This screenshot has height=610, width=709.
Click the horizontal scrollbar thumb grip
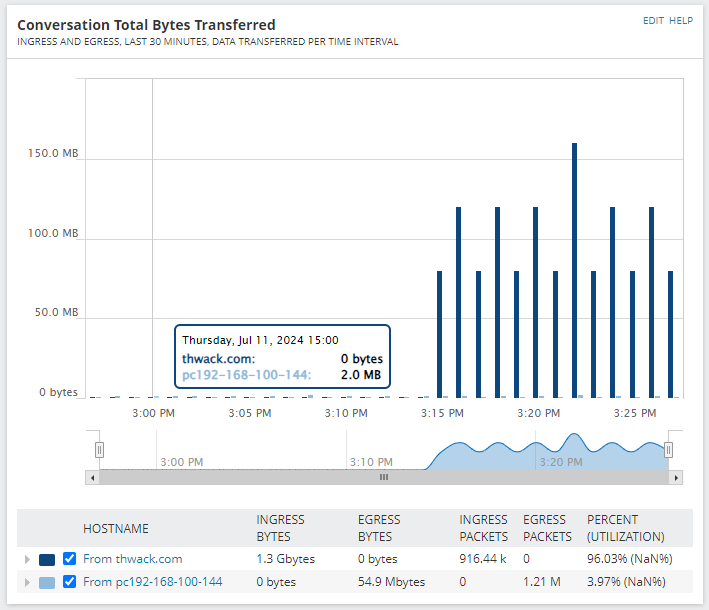[x=383, y=478]
